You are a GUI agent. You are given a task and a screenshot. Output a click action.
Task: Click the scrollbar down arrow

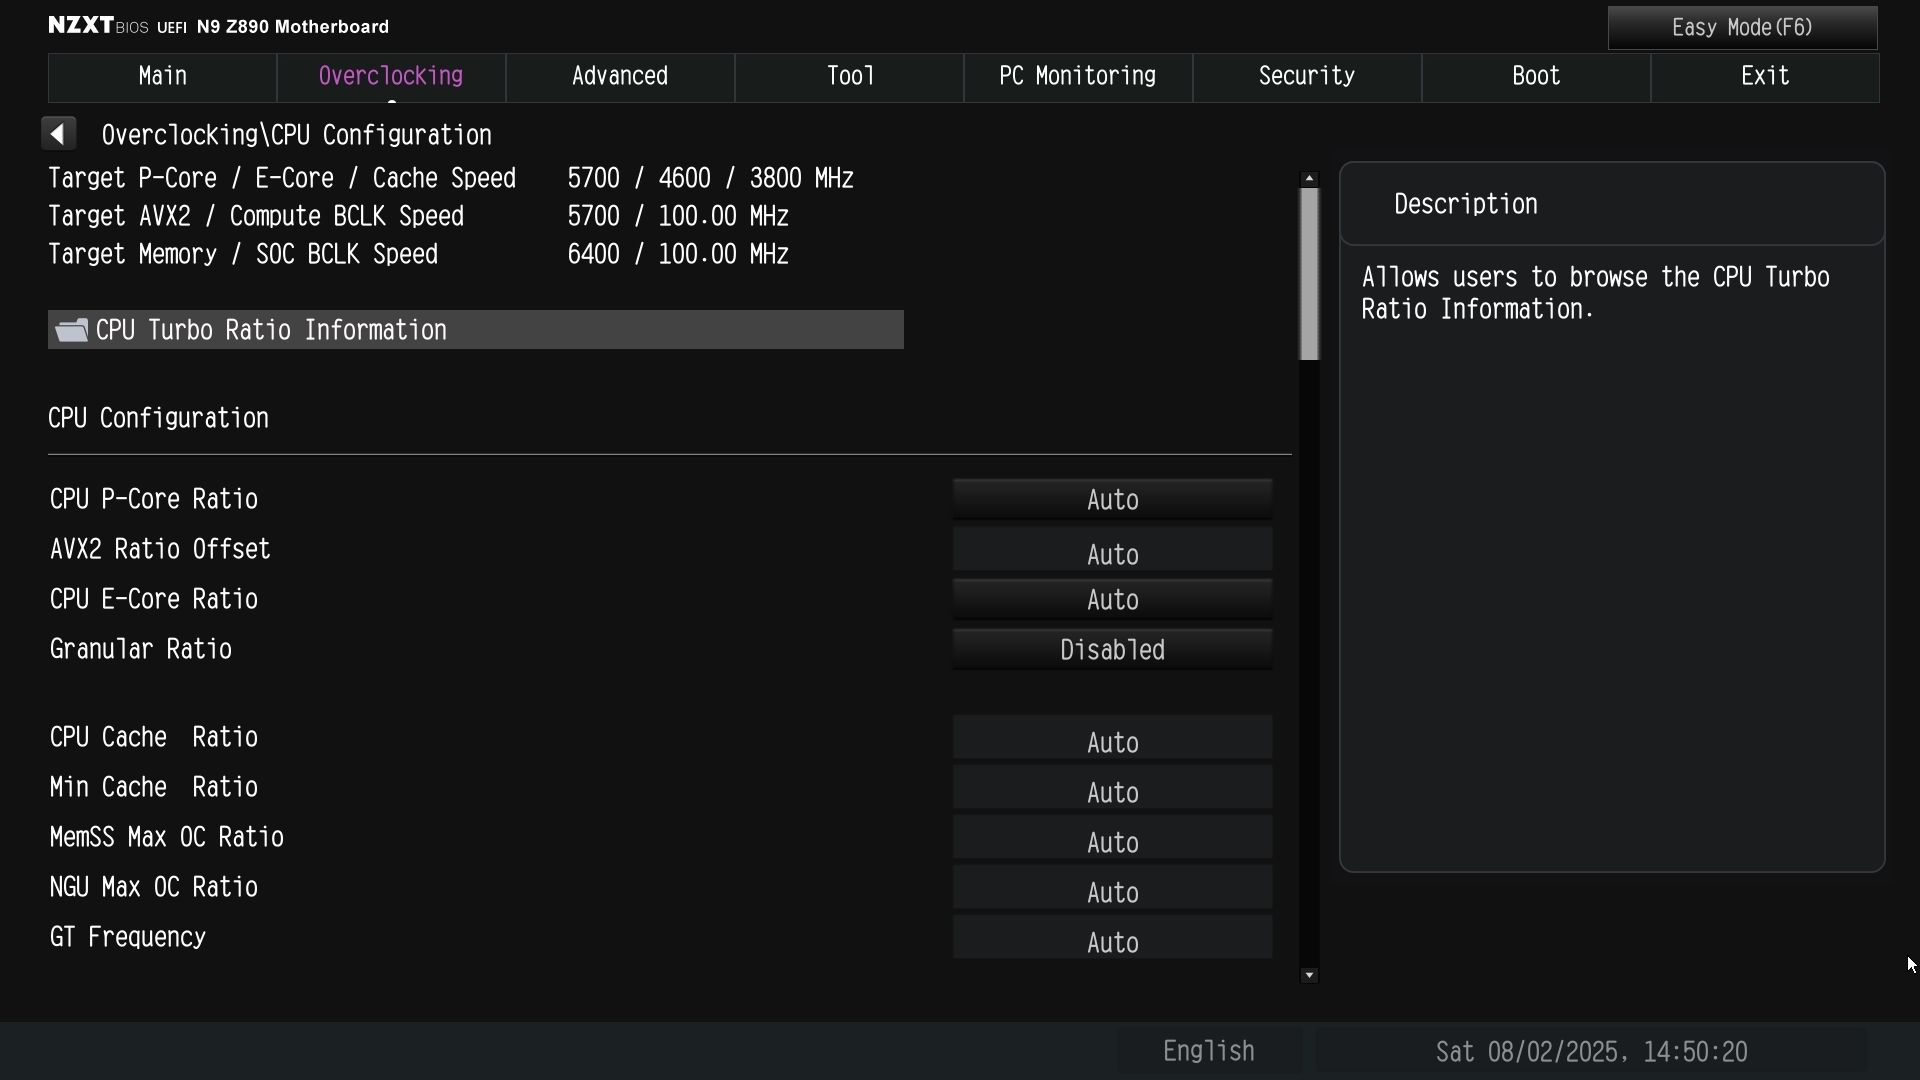tap(1309, 975)
